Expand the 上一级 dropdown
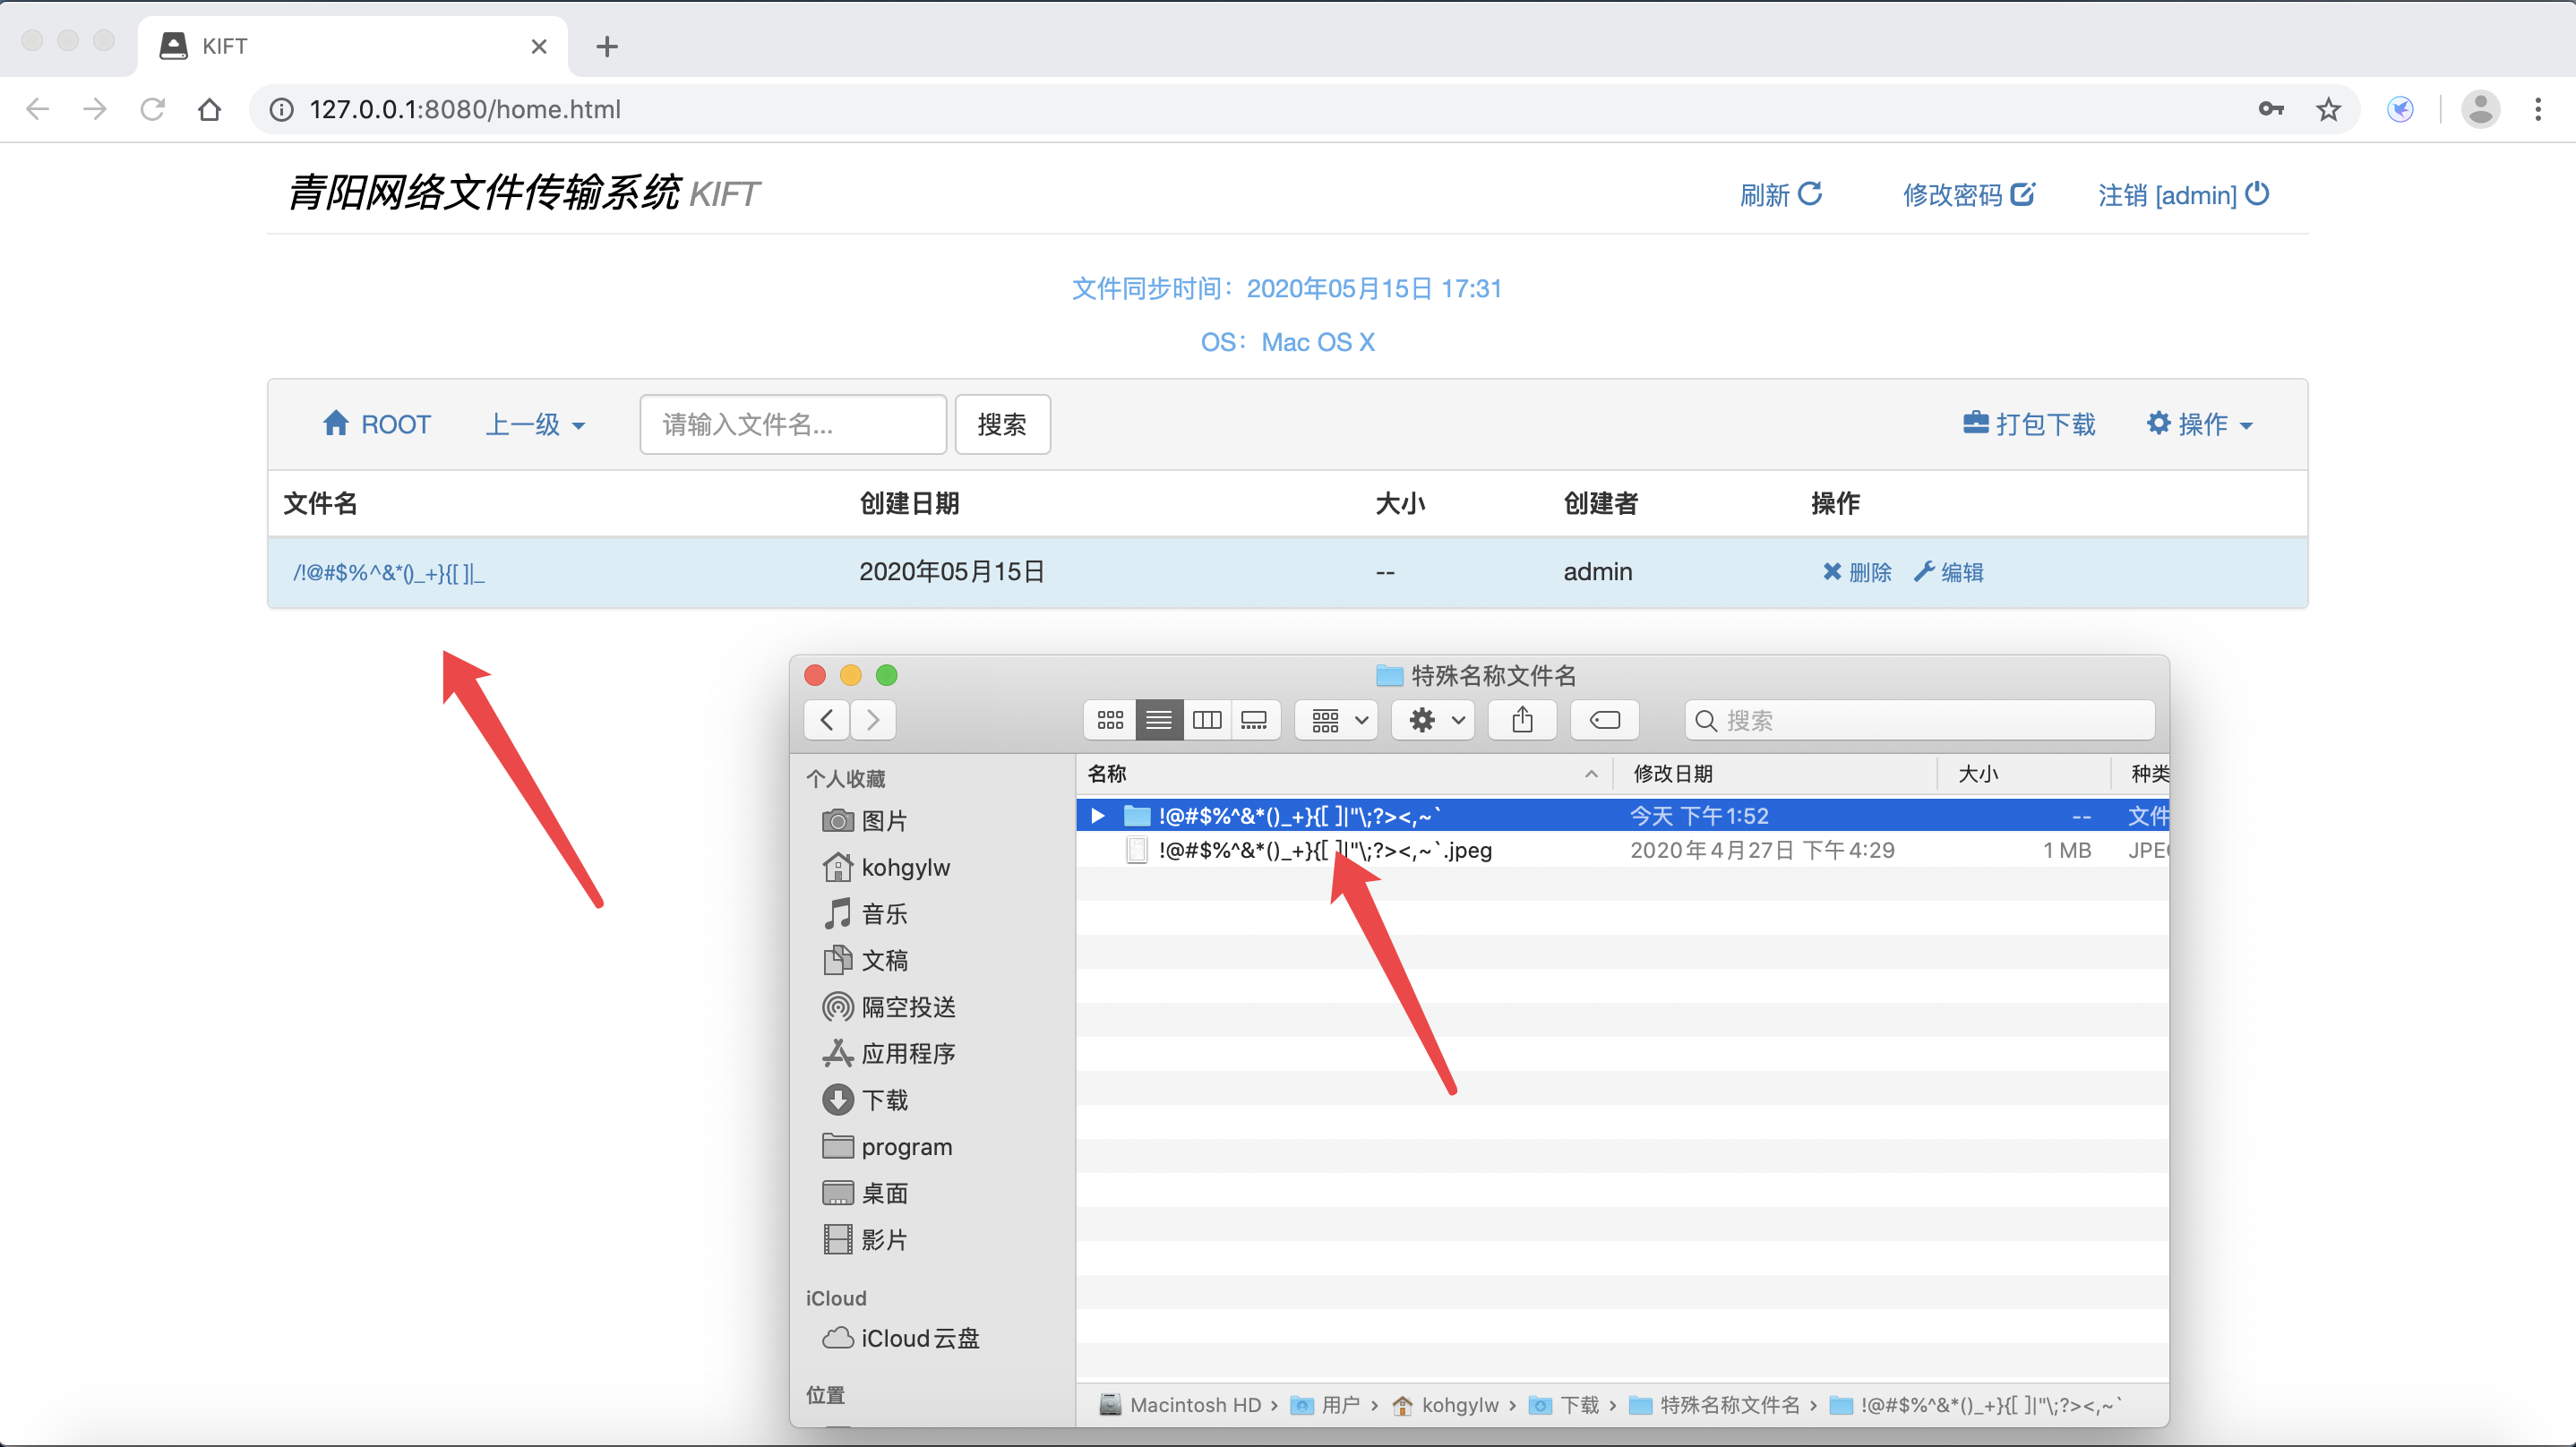The image size is (2576, 1447). coord(535,424)
